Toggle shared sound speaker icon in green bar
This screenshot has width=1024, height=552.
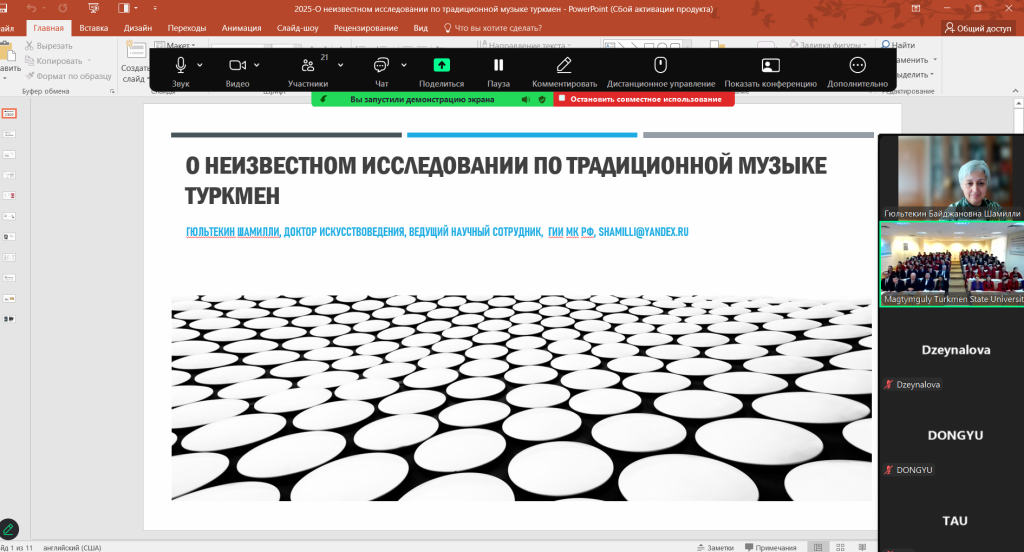526,99
